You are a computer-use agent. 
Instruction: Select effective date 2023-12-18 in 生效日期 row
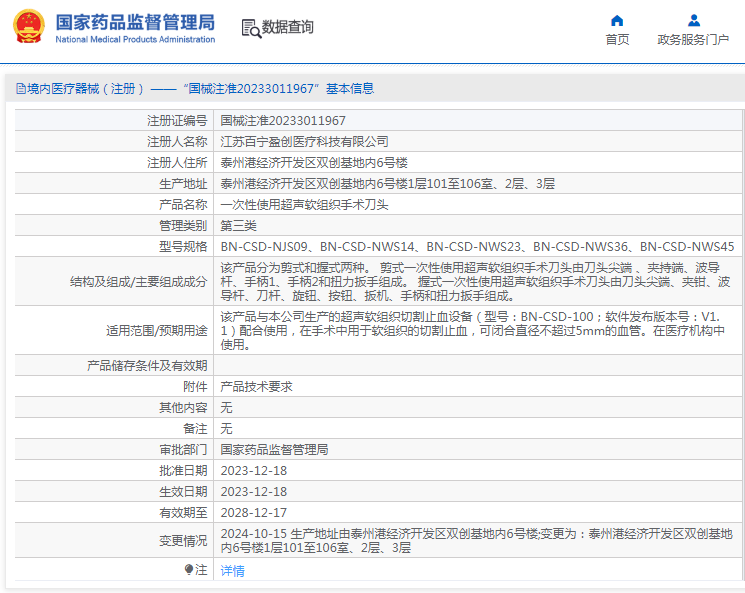(x=254, y=492)
